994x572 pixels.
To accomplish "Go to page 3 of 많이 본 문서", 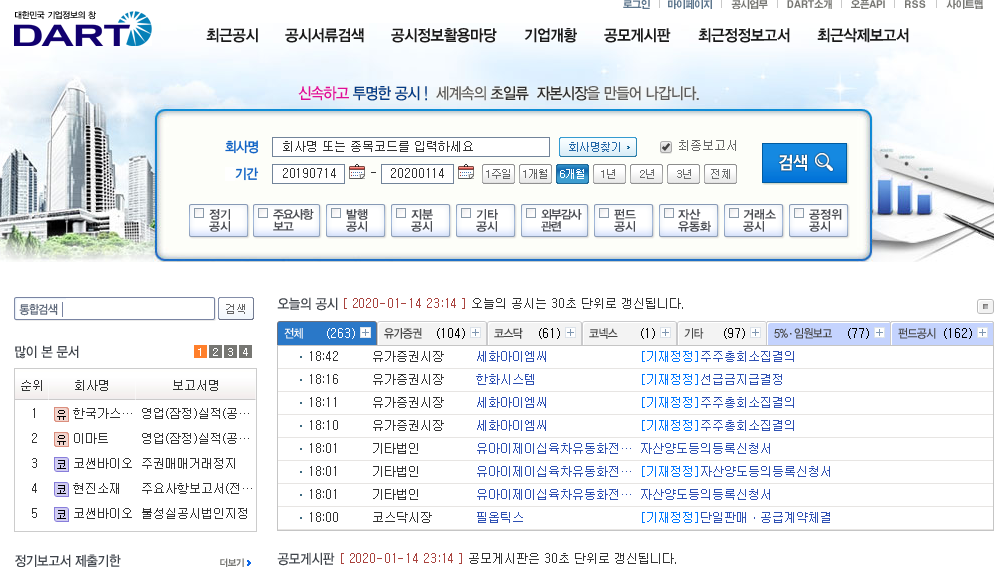I will click(230, 351).
